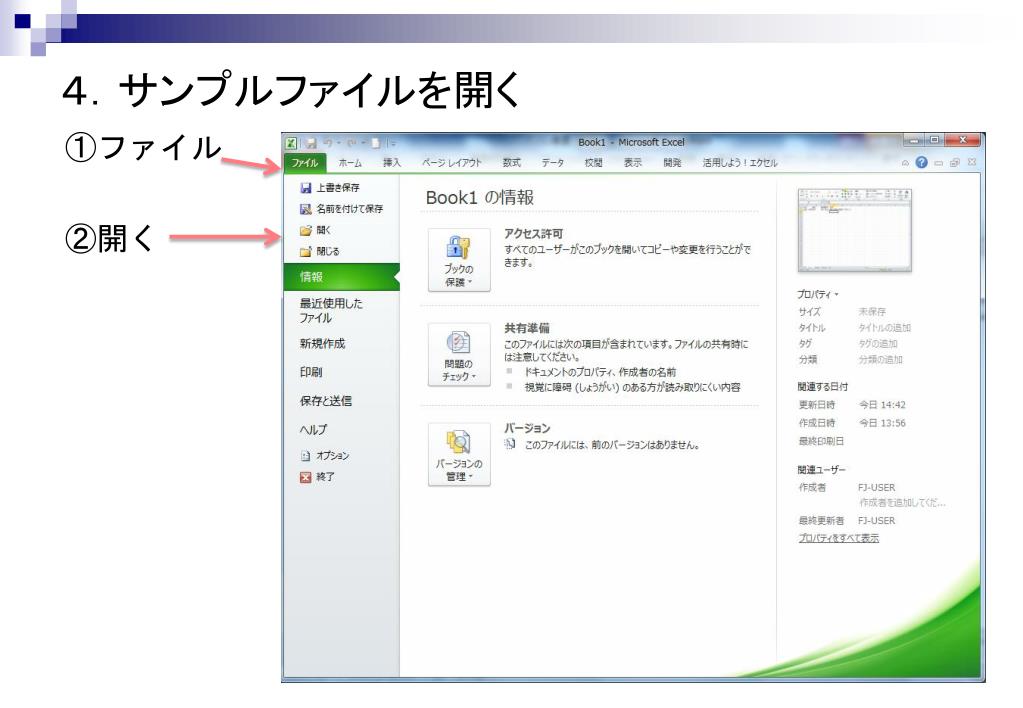Click the quick access new document icon
Screen dimensions: 1023x708
(x=375, y=144)
